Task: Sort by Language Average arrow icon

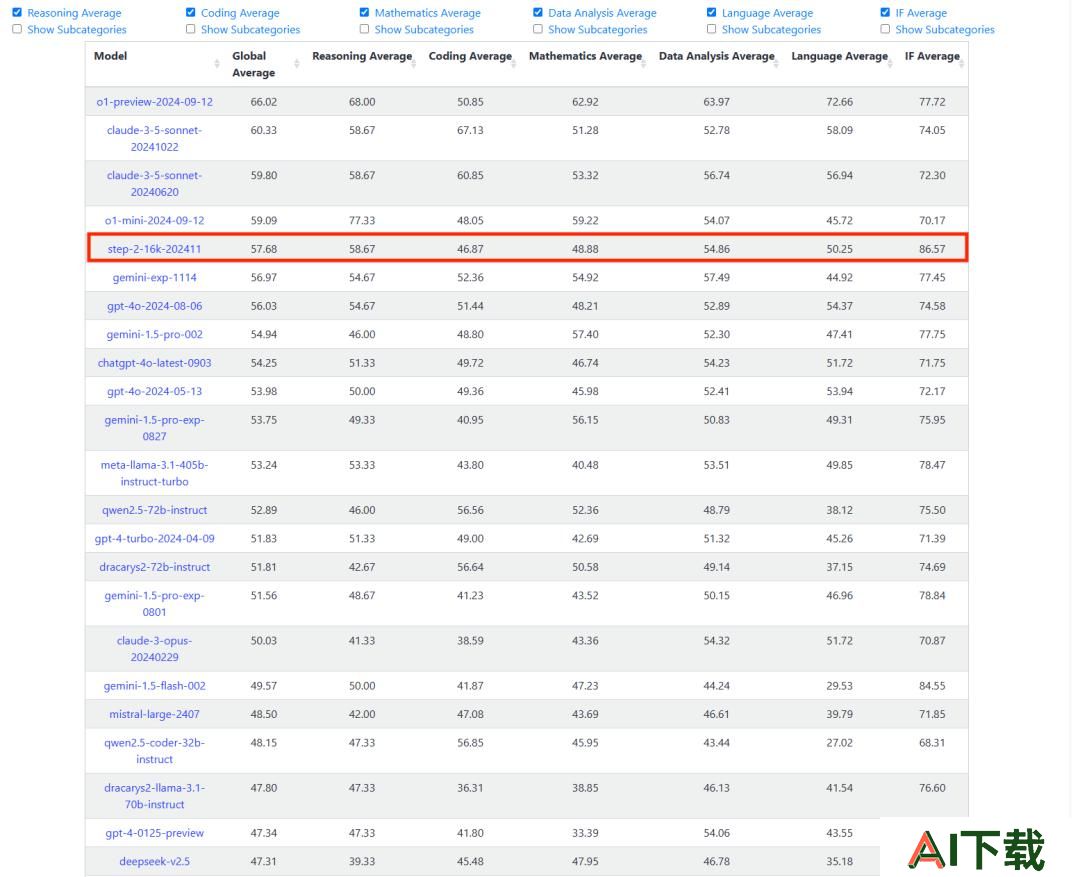Action: [890, 63]
